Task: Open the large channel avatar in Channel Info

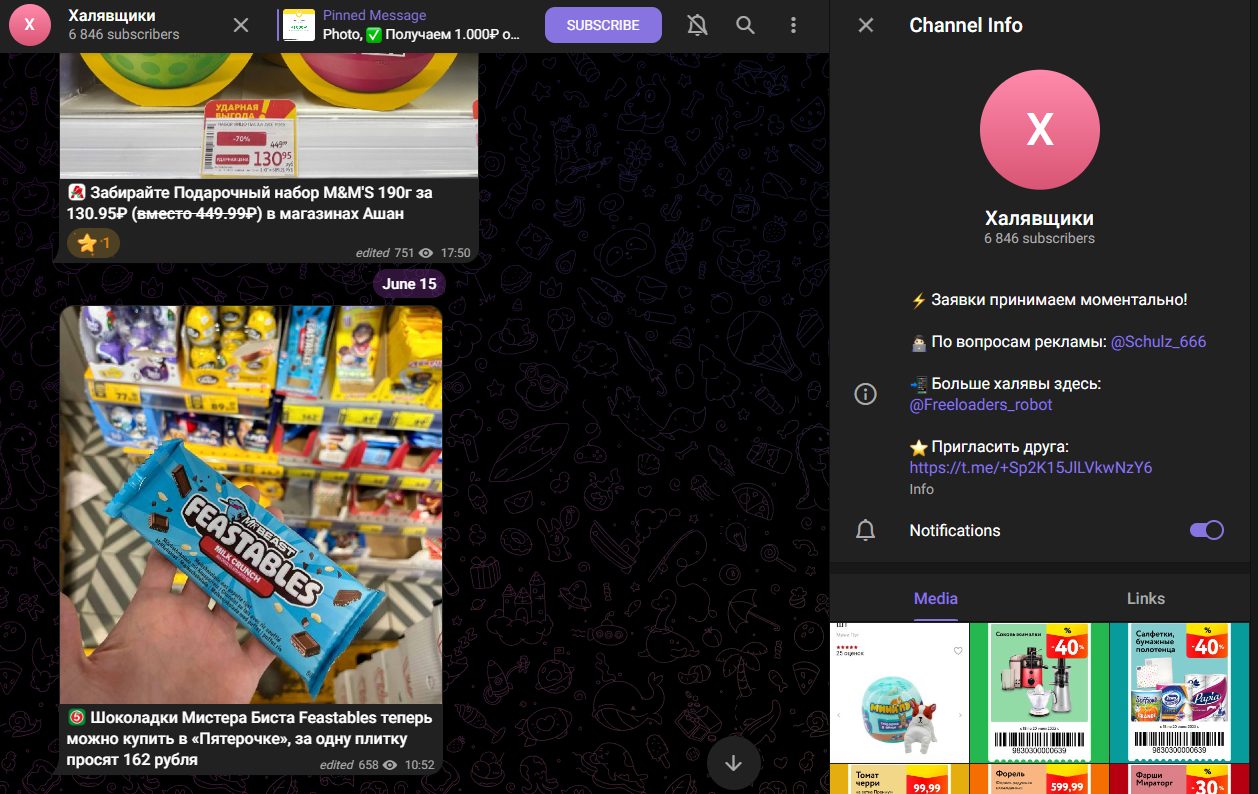Action: pos(1040,130)
